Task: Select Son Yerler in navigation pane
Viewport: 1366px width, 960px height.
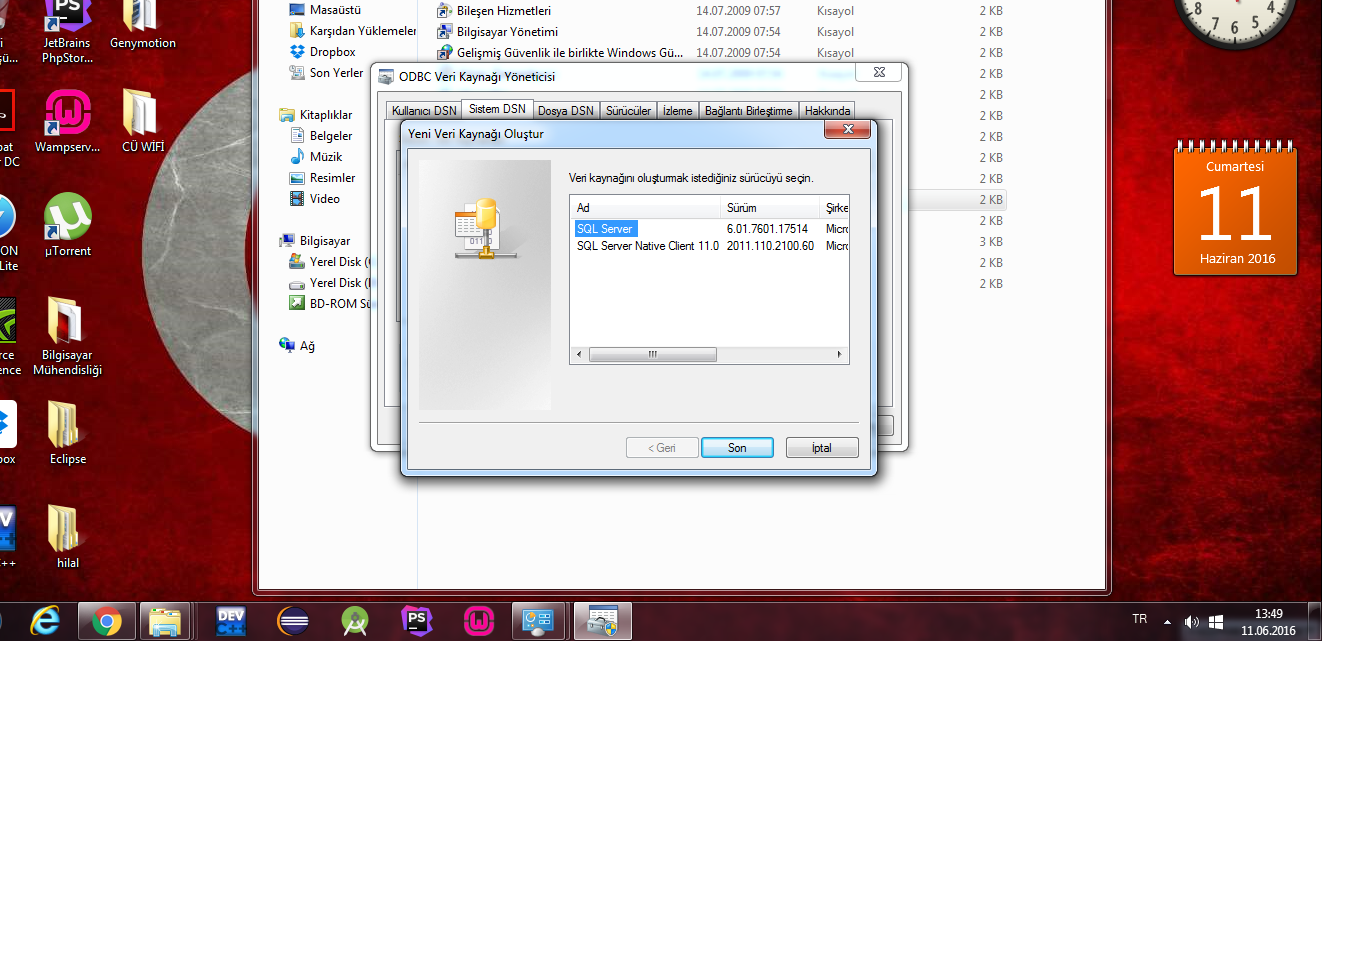Action: 326,73
